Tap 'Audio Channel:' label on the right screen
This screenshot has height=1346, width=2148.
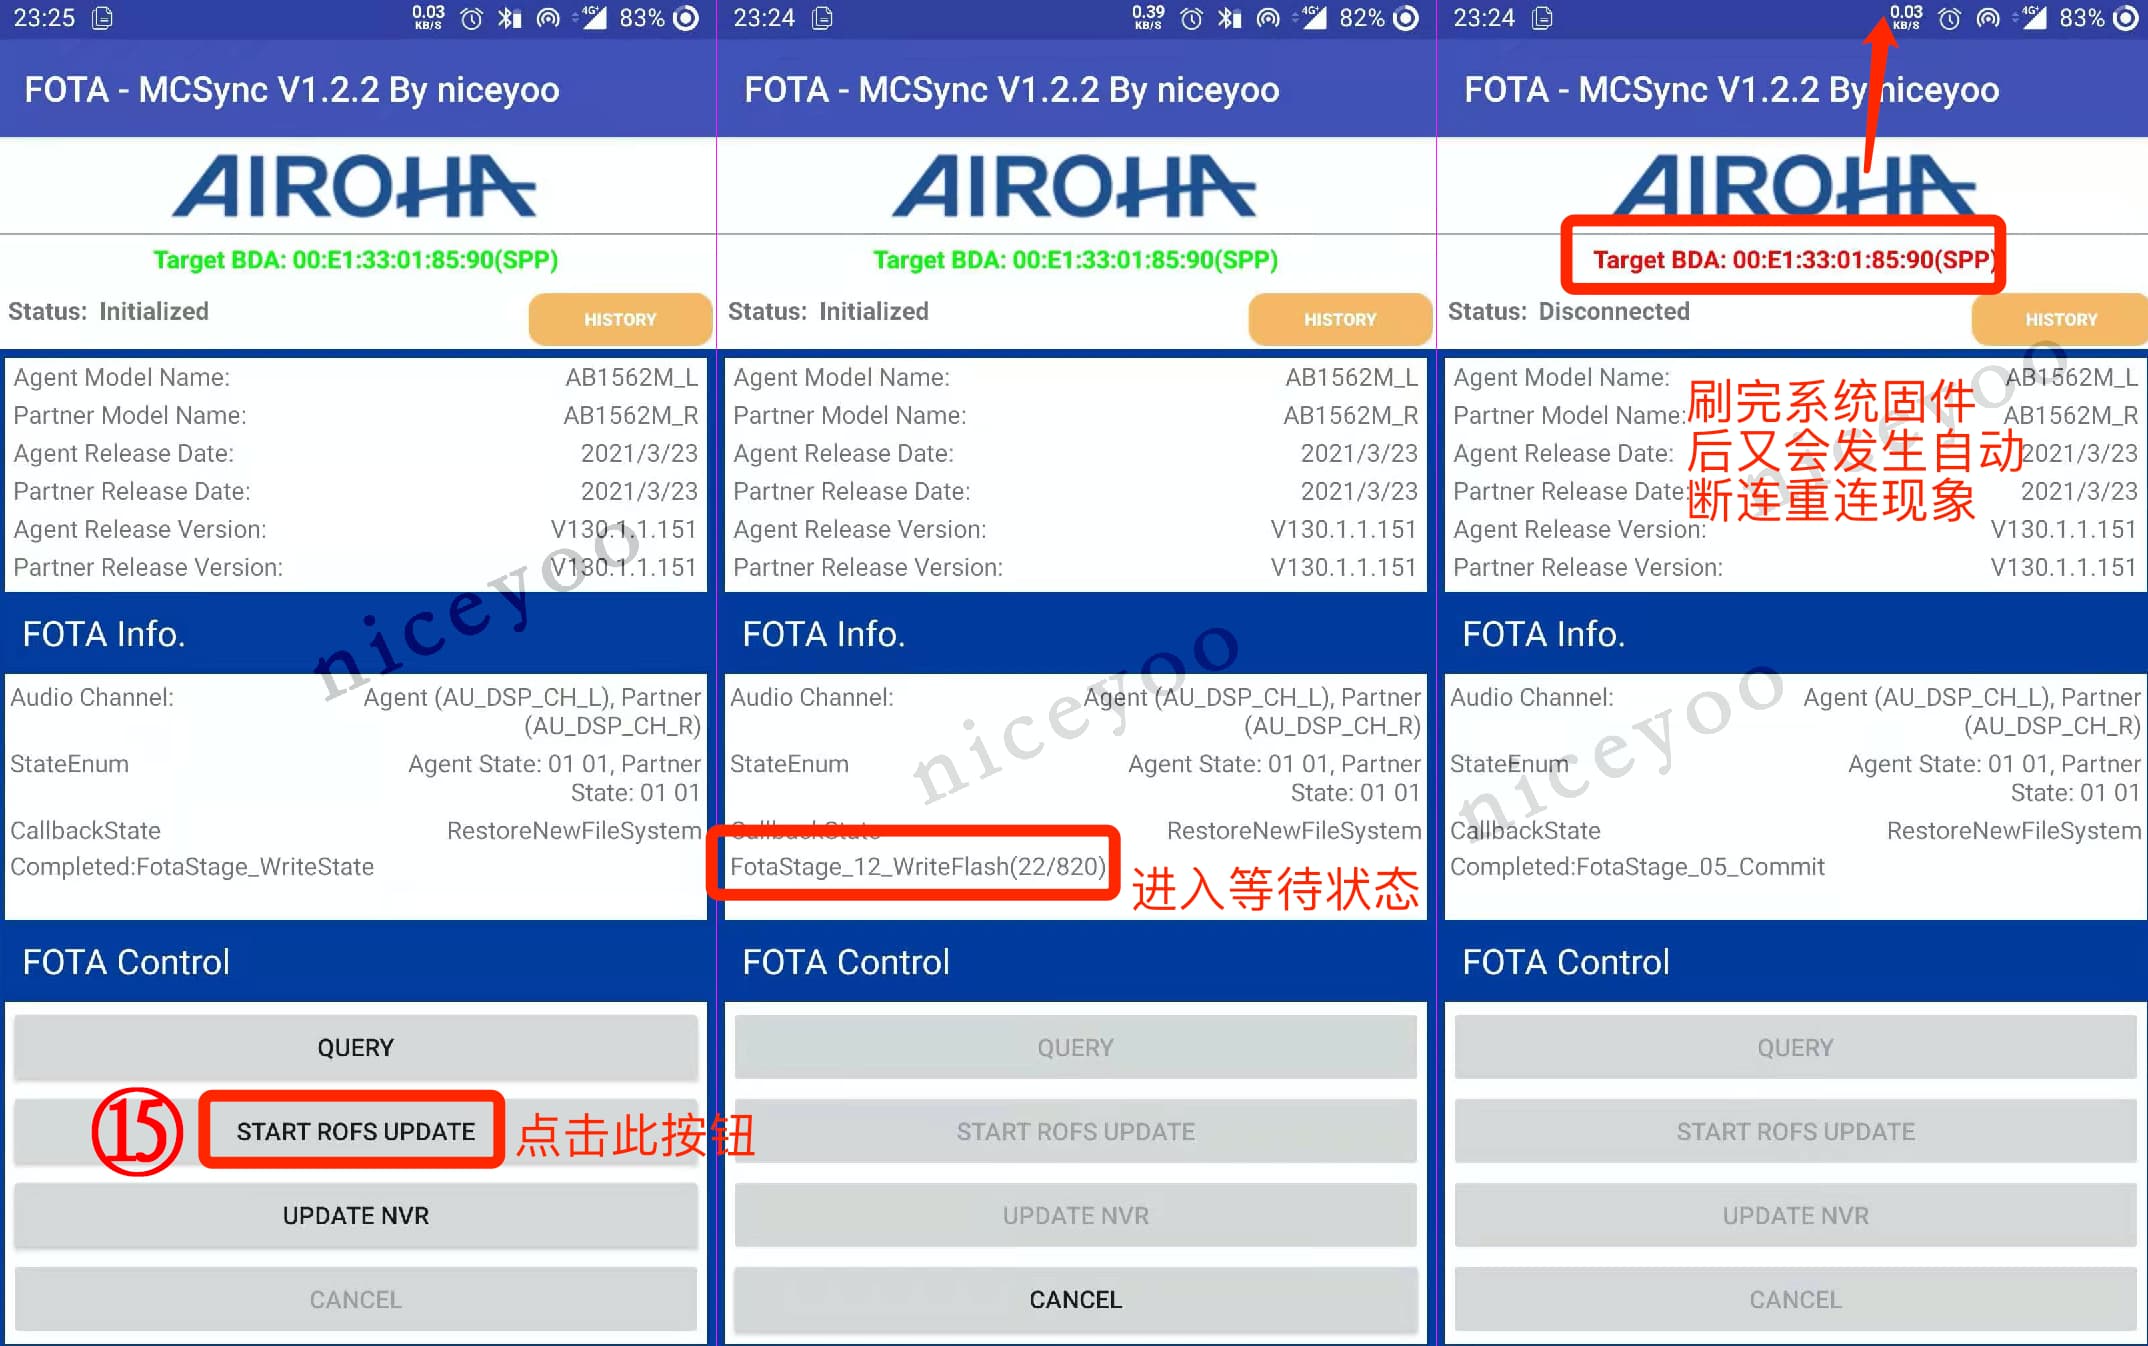pos(1532,697)
